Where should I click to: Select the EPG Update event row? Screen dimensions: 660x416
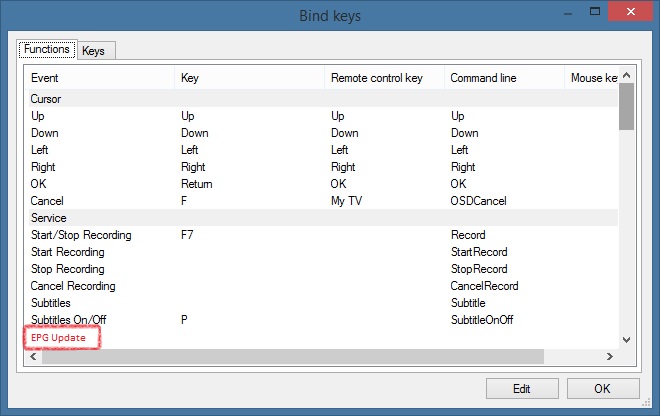(x=64, y=338)
